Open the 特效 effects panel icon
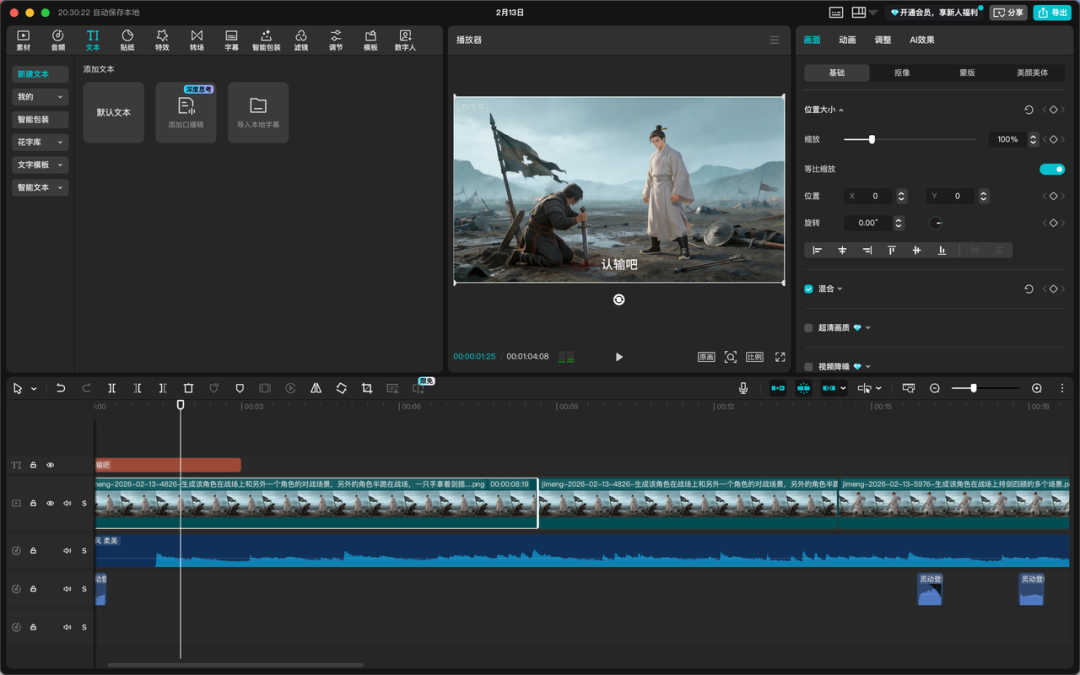The height and width of the screenshot is (675, 1080). (x=162, y=40)
